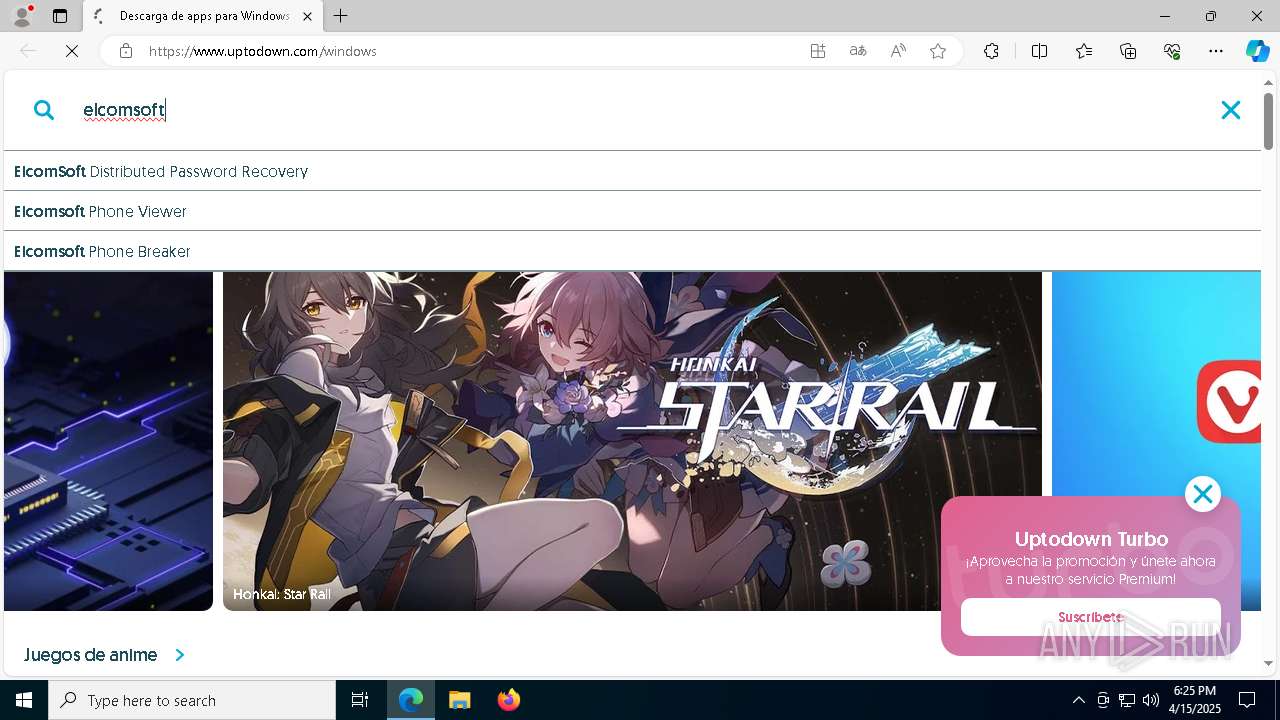
Task: Go back with the browser back arrow
Action: point(28,51)
